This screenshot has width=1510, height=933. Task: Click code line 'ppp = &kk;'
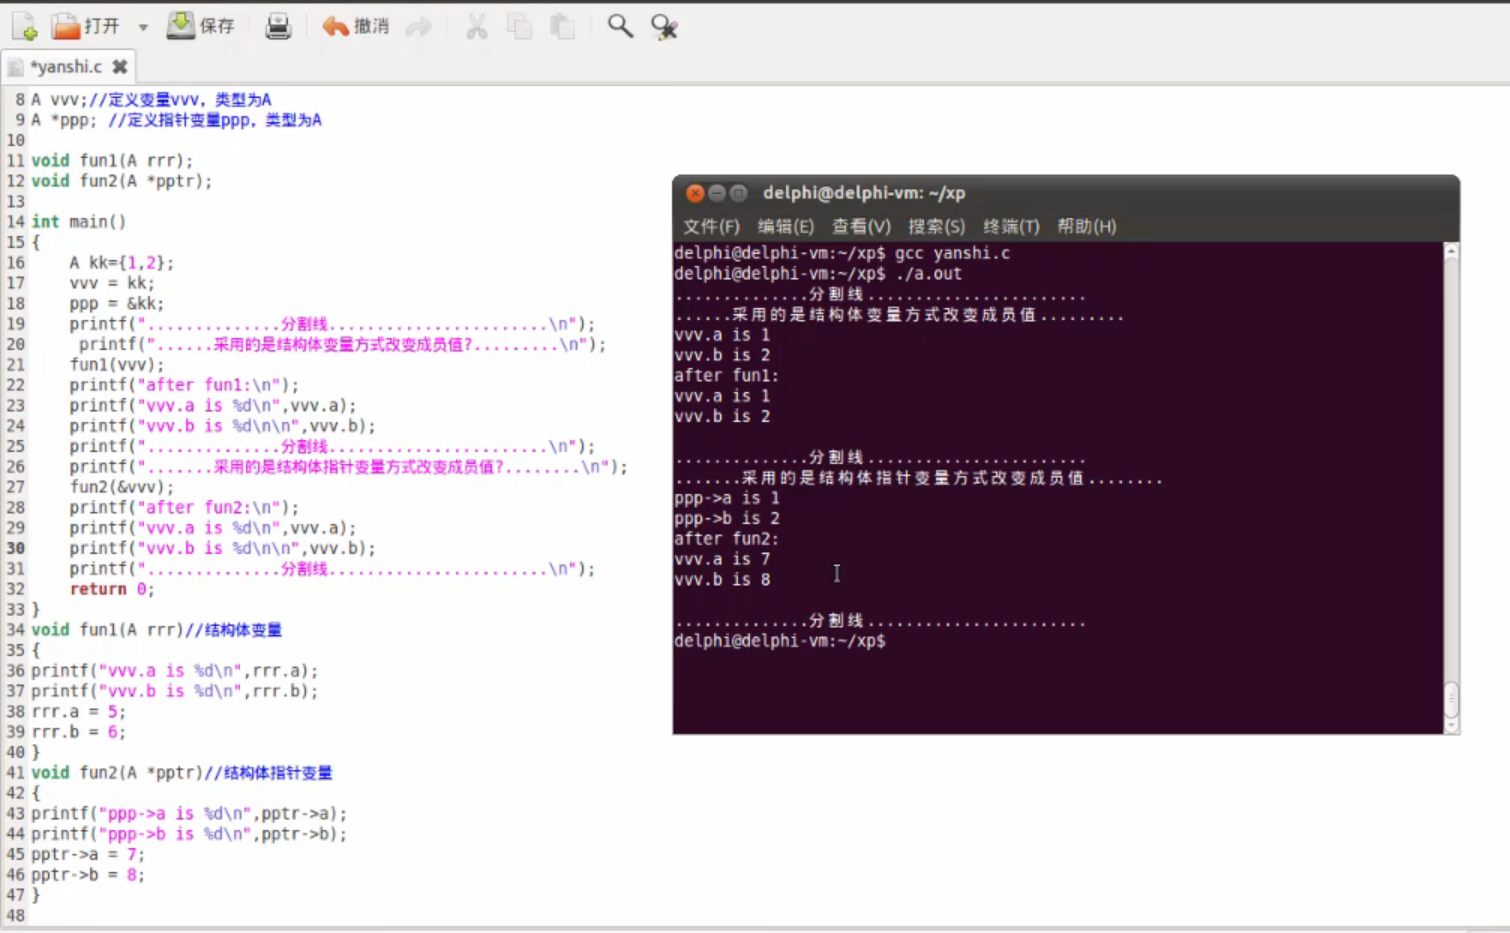pyautogui.click(x=116, y=304)
